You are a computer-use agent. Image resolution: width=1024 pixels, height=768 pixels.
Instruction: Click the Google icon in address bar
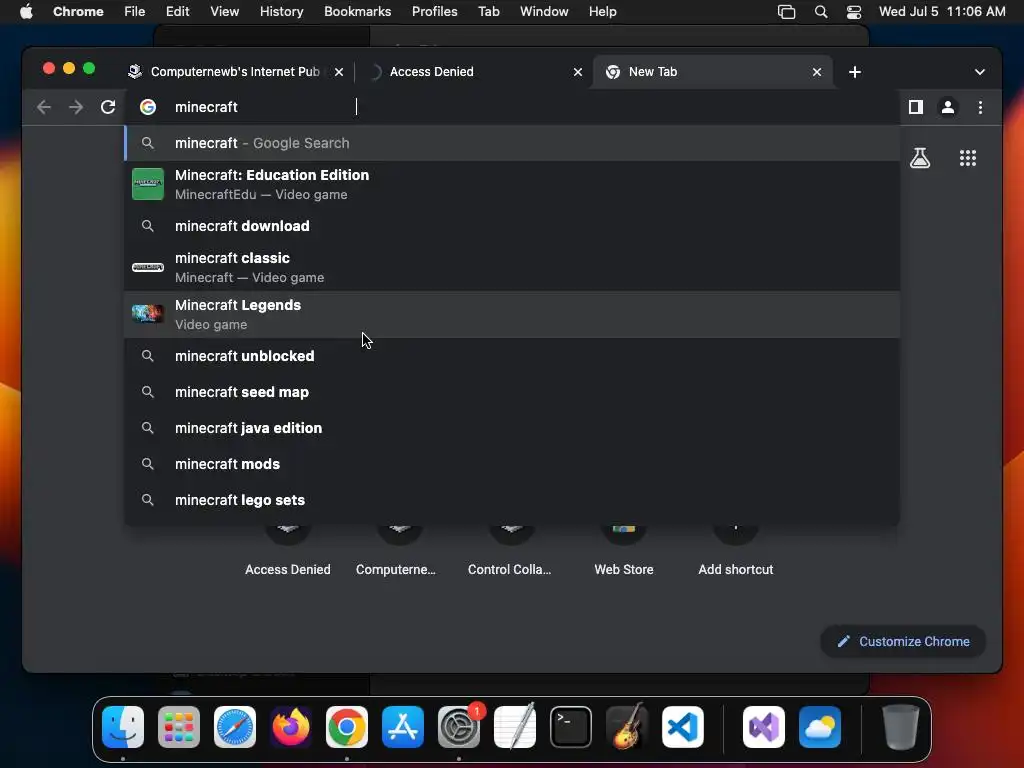(148, 107)
